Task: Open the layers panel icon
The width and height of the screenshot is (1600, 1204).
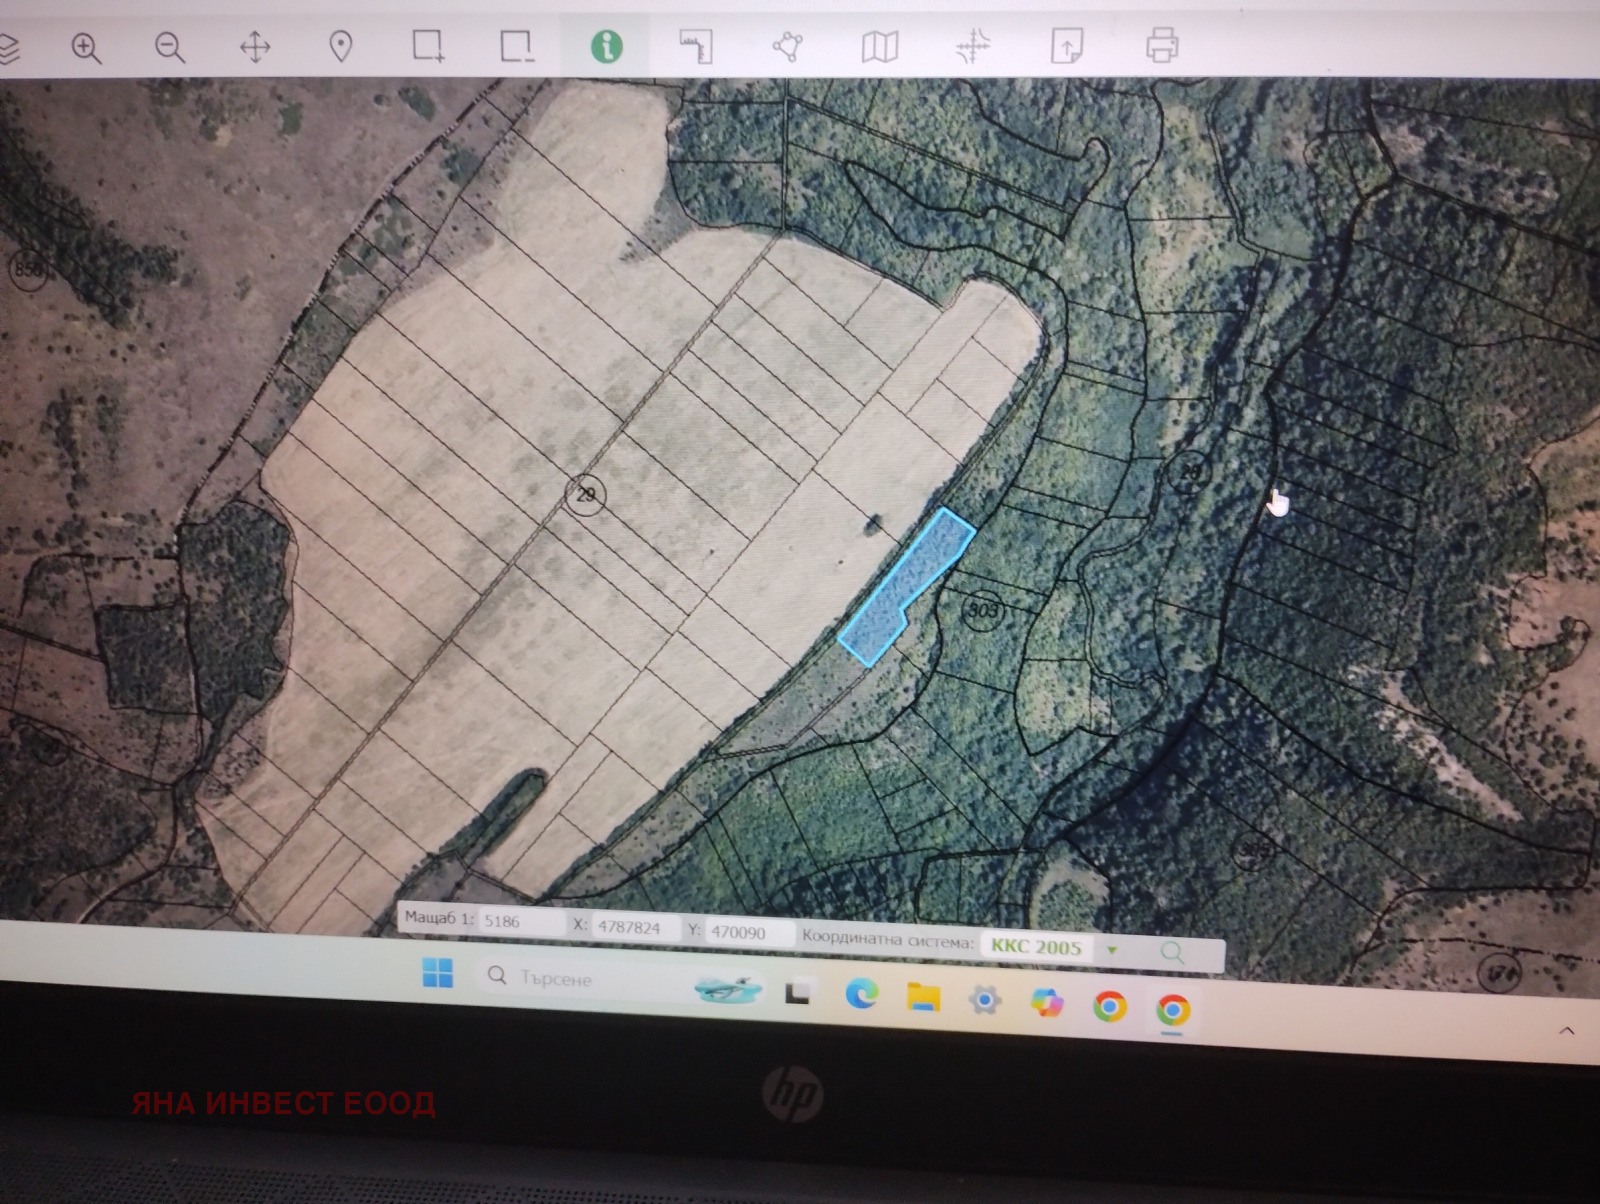Action: [8, 48]
